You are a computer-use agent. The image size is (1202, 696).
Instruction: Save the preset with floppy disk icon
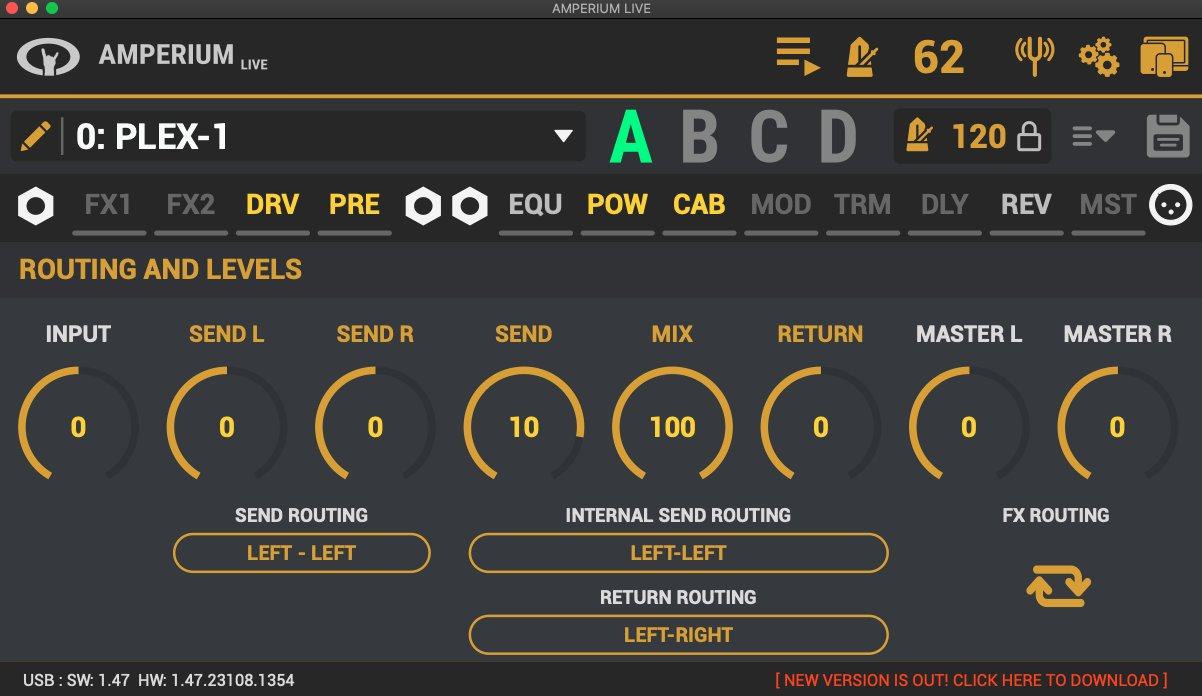(x=1166, y=136)
